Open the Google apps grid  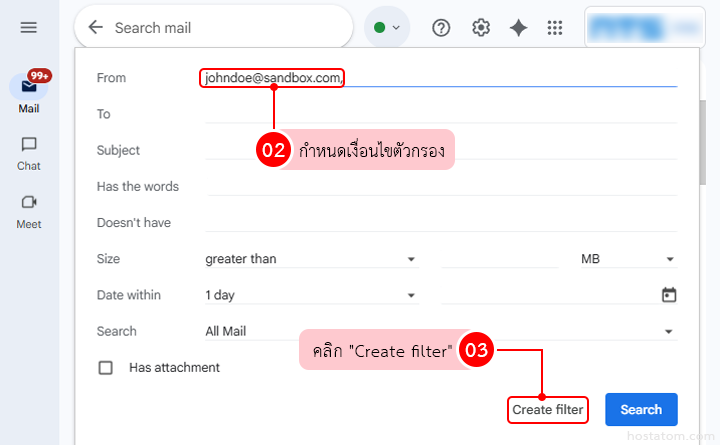(555, 28)
